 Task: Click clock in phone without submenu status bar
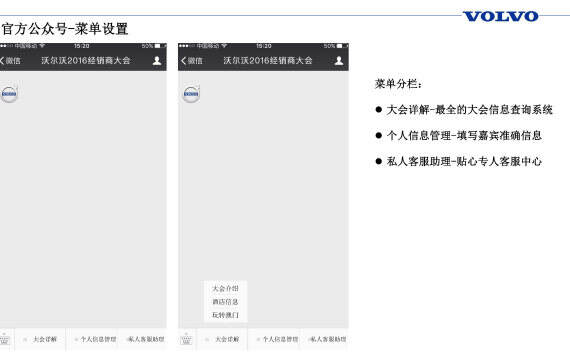(82, 46)
